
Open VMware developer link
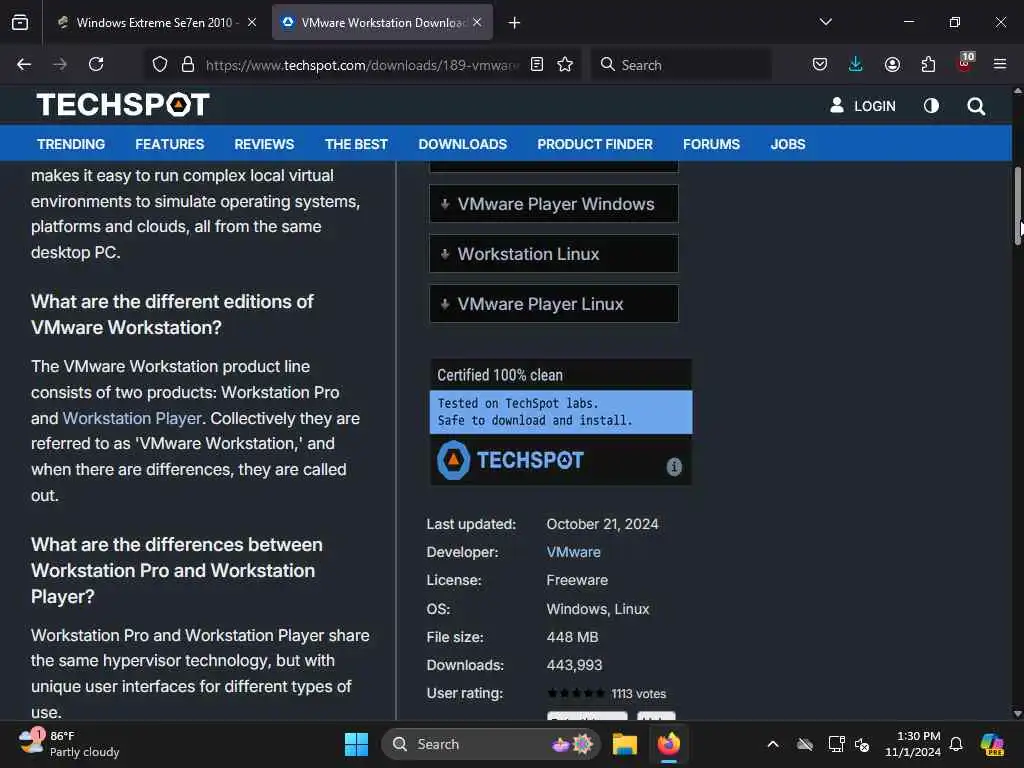click(x=573, y=552)
